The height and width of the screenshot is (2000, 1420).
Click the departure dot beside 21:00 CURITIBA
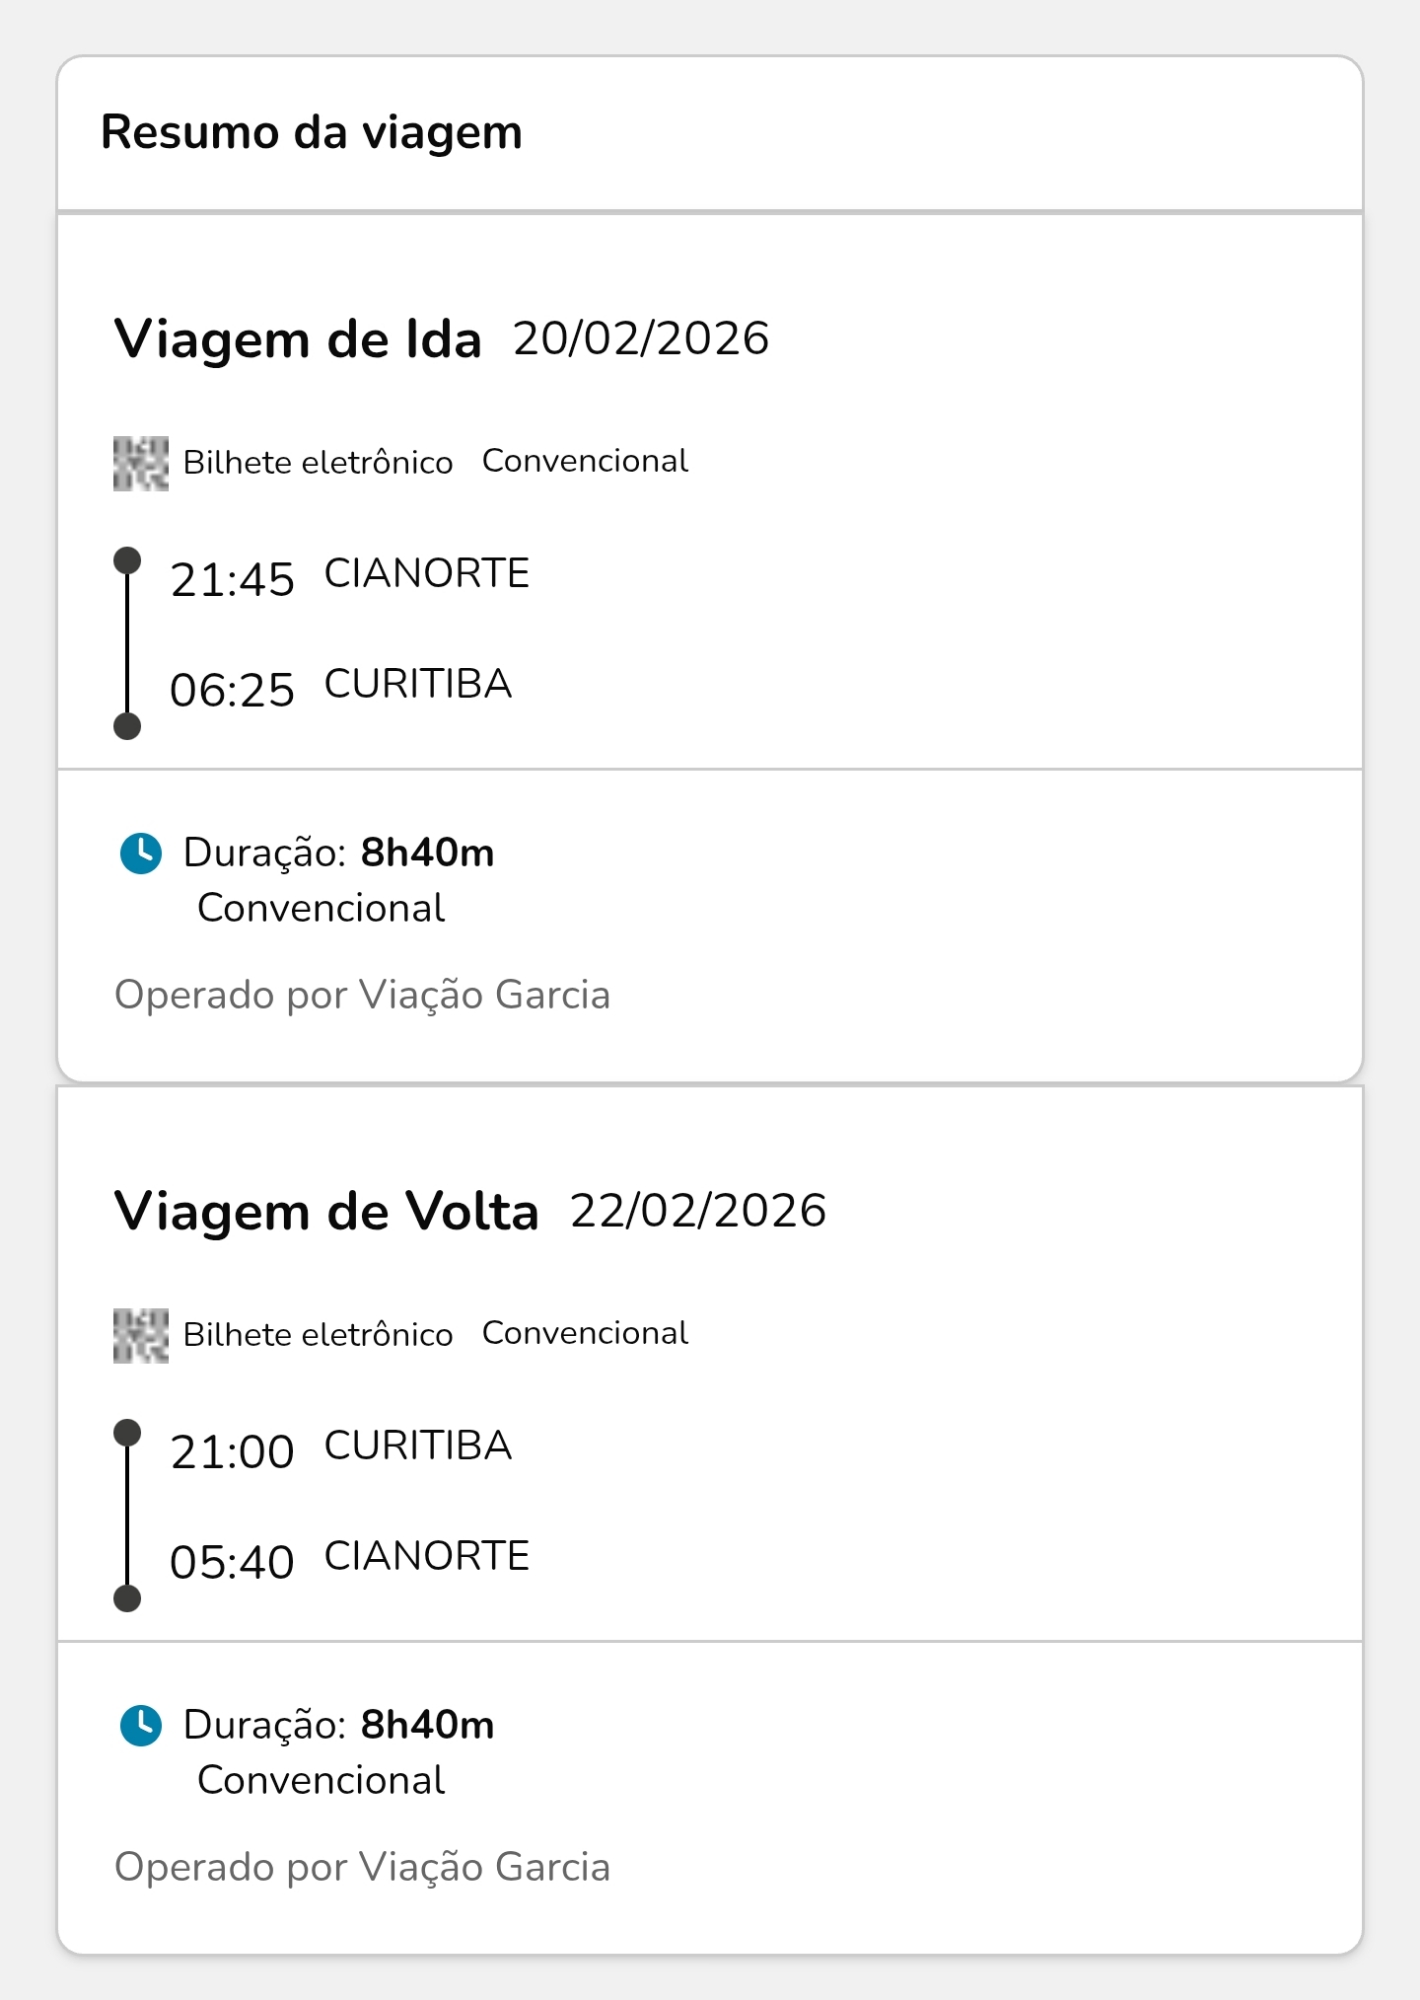click(127, 1432)
